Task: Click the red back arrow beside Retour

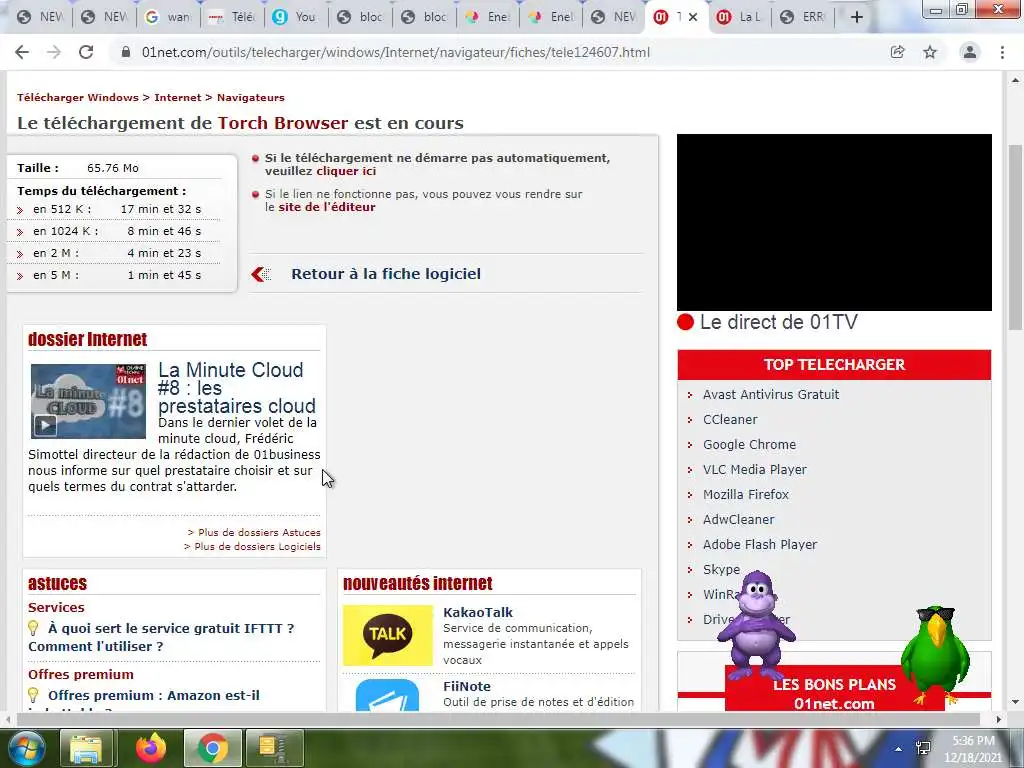Action: (x=261, y=274)
